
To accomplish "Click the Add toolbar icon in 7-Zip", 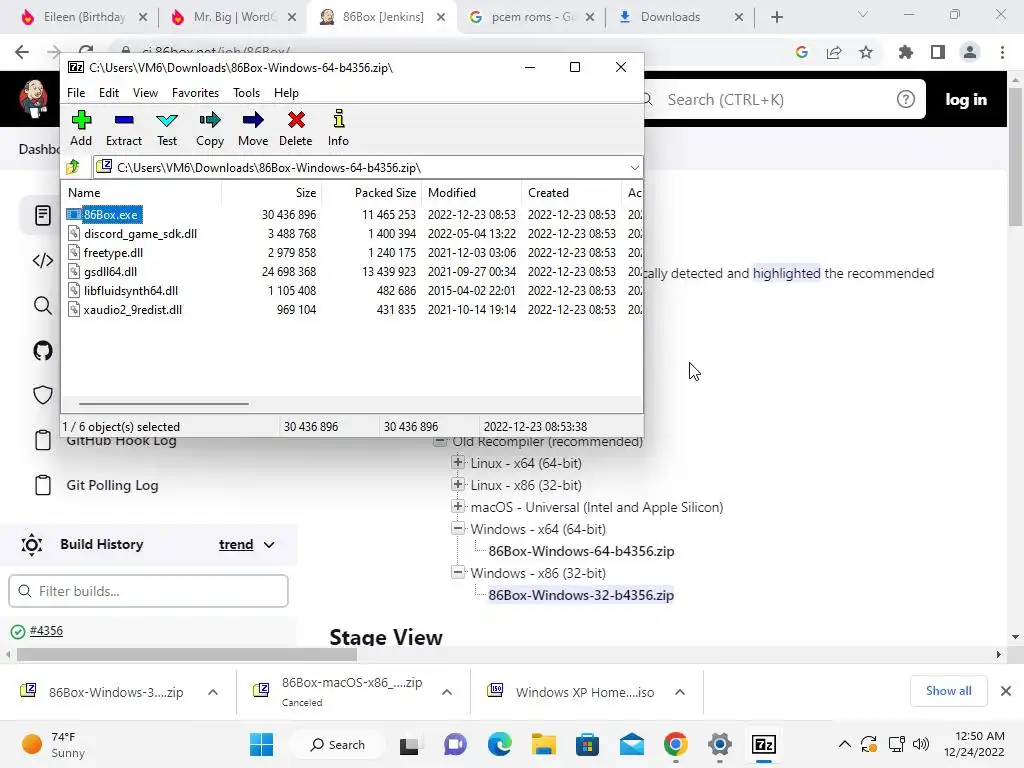I will (81, 128).
